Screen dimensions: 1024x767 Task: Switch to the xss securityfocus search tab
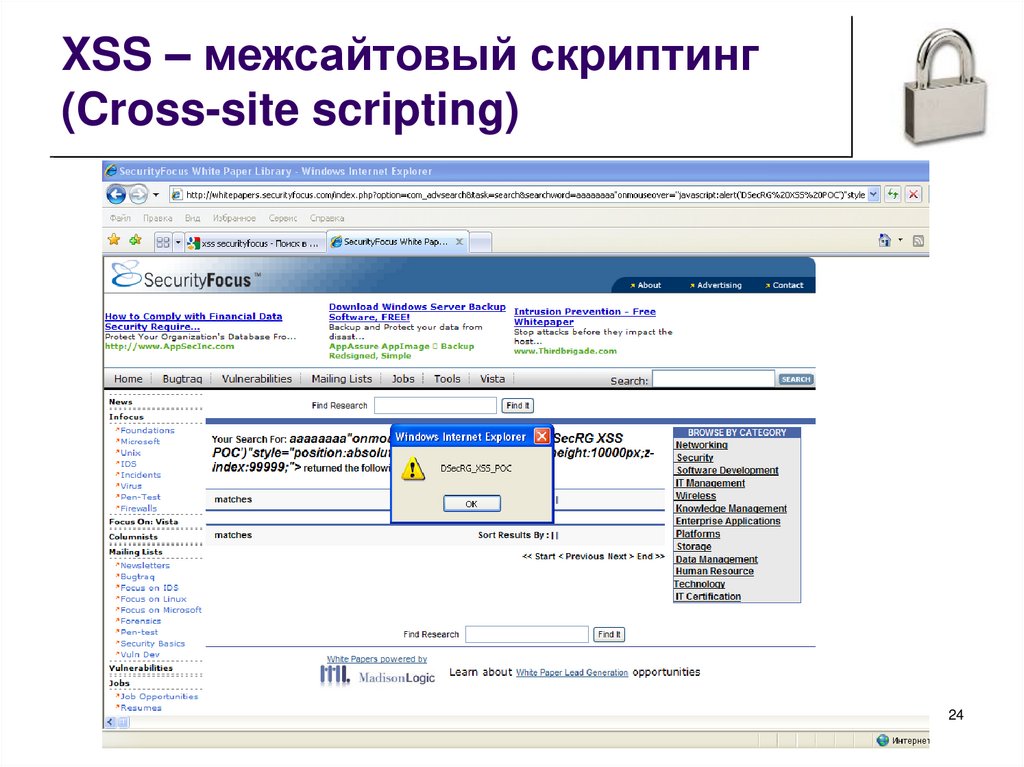[x=255, y=243]
